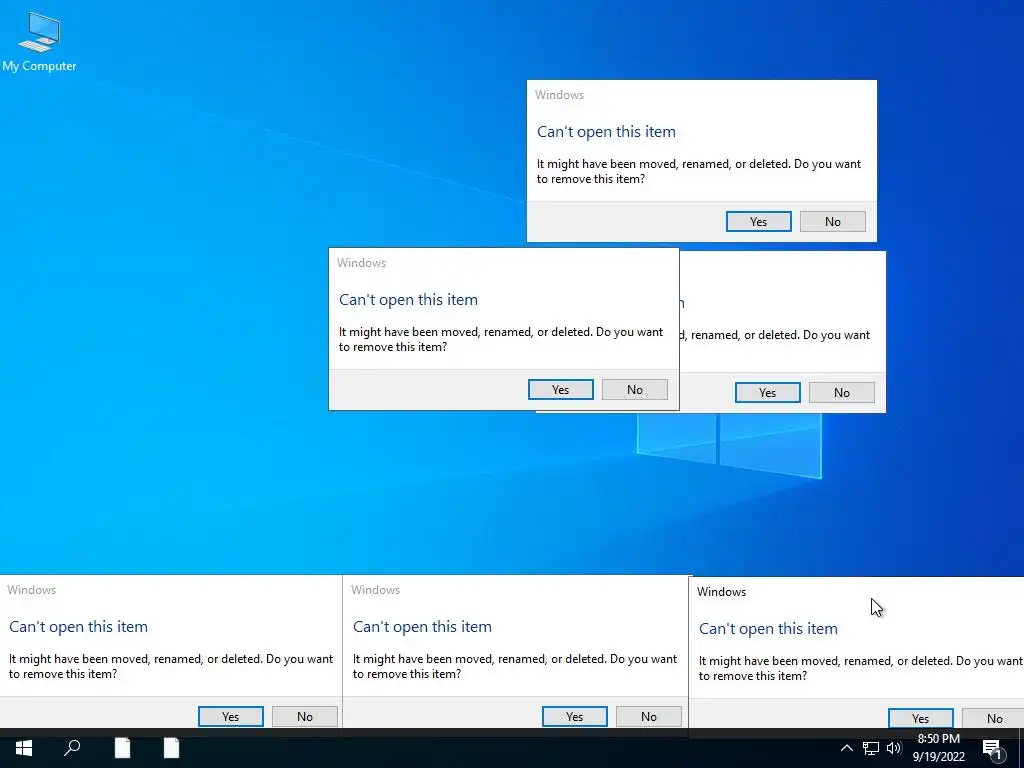Open the notification center icon
The image size is (1024, 768).
[993, 749]
